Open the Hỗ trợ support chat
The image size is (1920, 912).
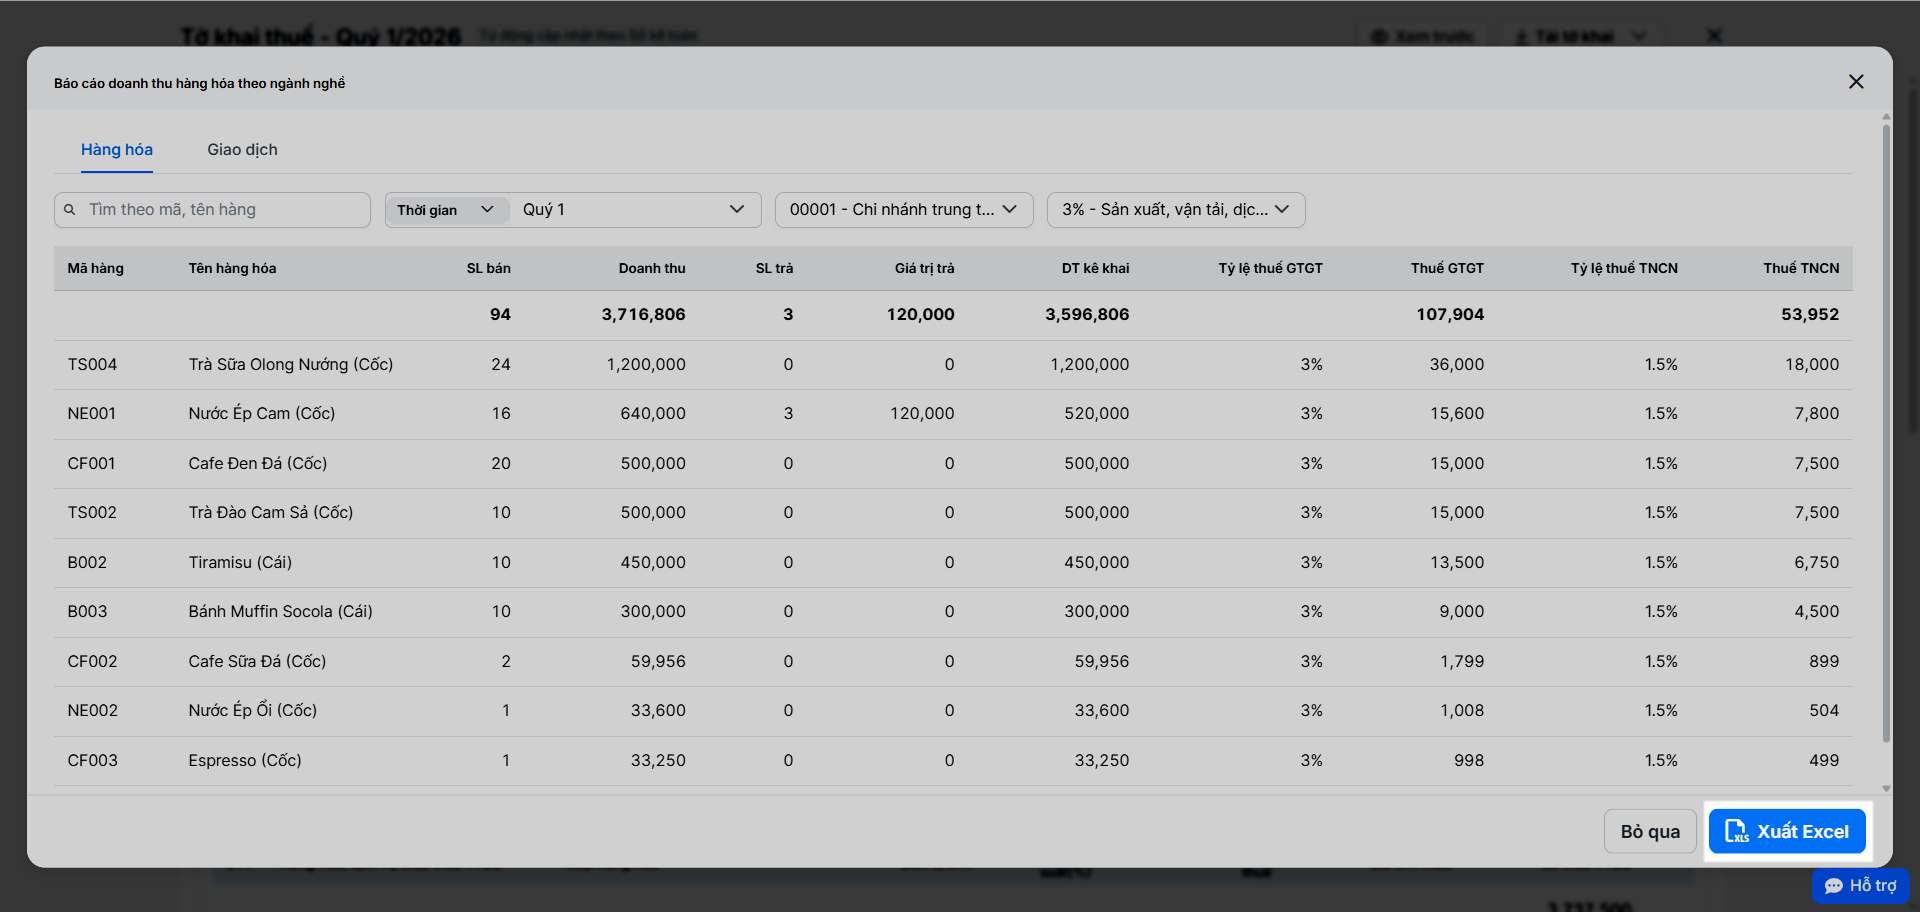[1860, 886]
